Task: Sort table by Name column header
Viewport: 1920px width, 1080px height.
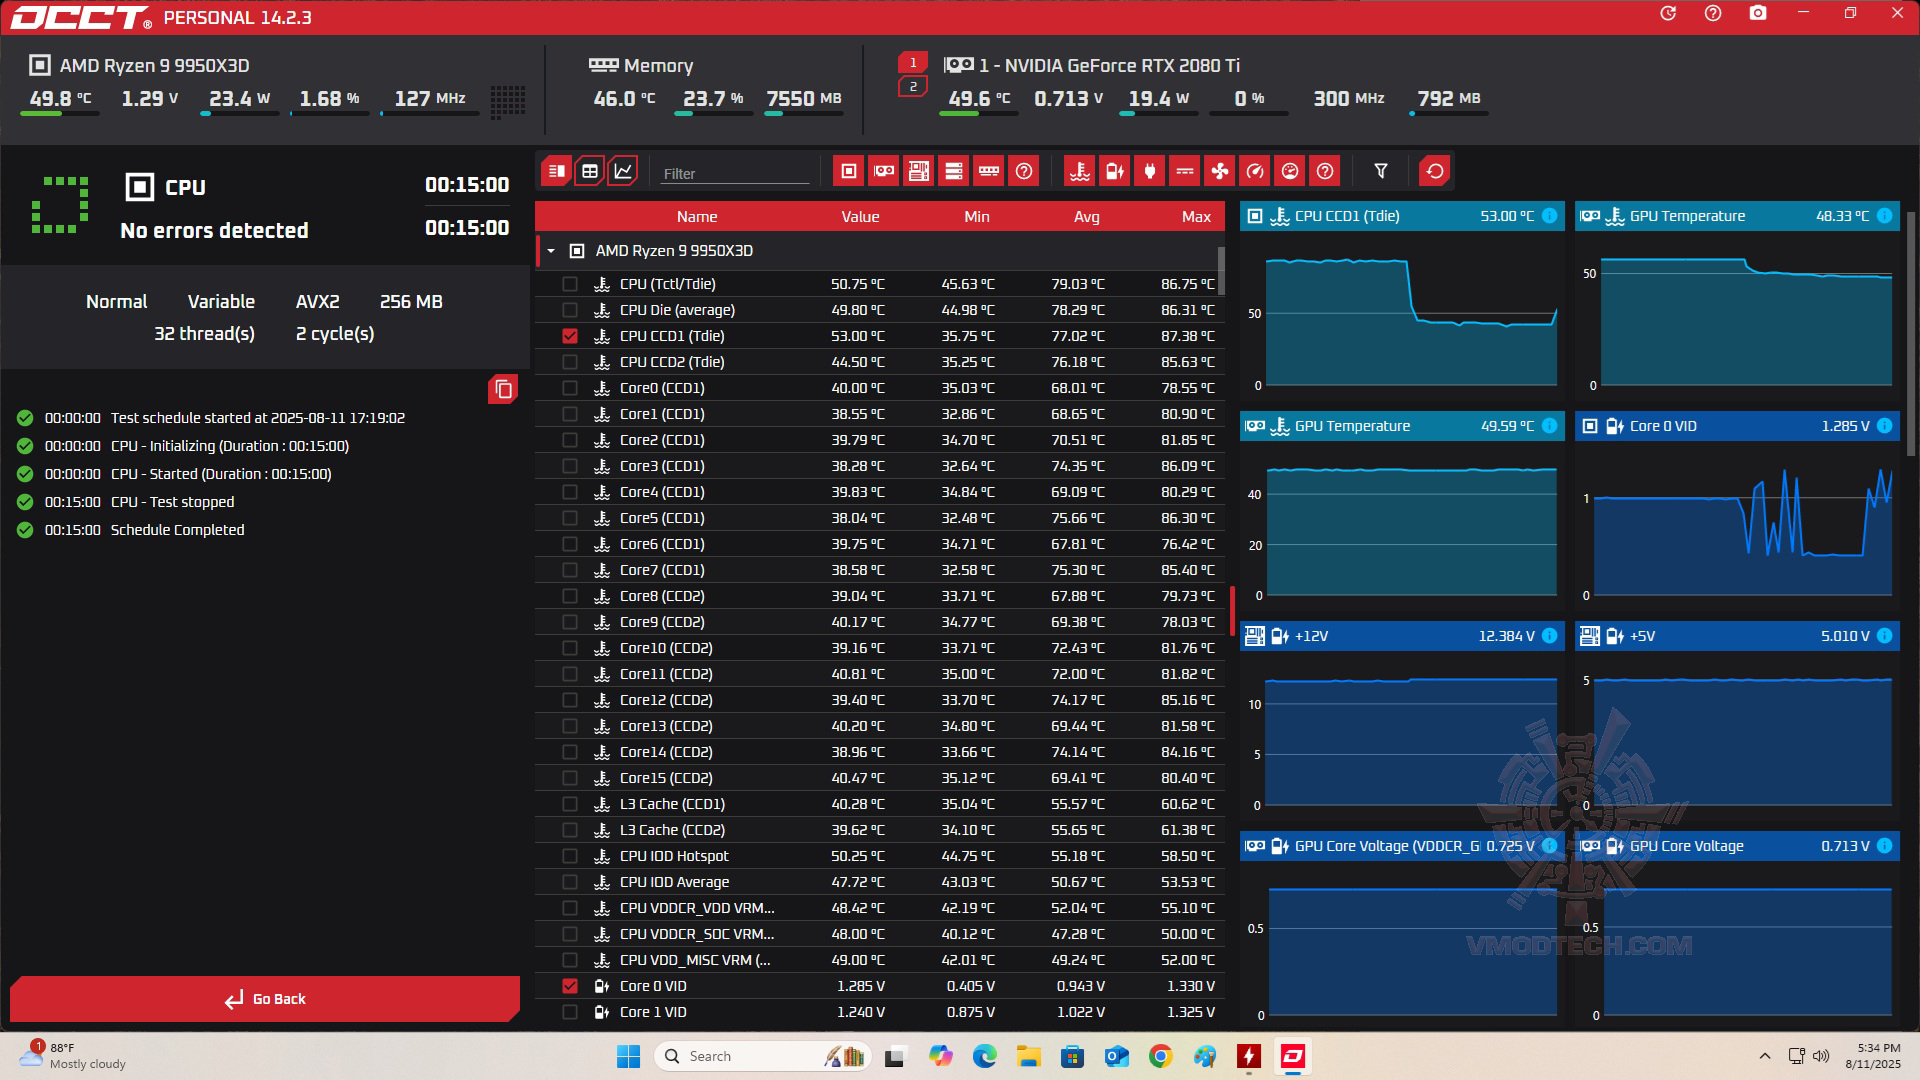Action: point(696,217)
